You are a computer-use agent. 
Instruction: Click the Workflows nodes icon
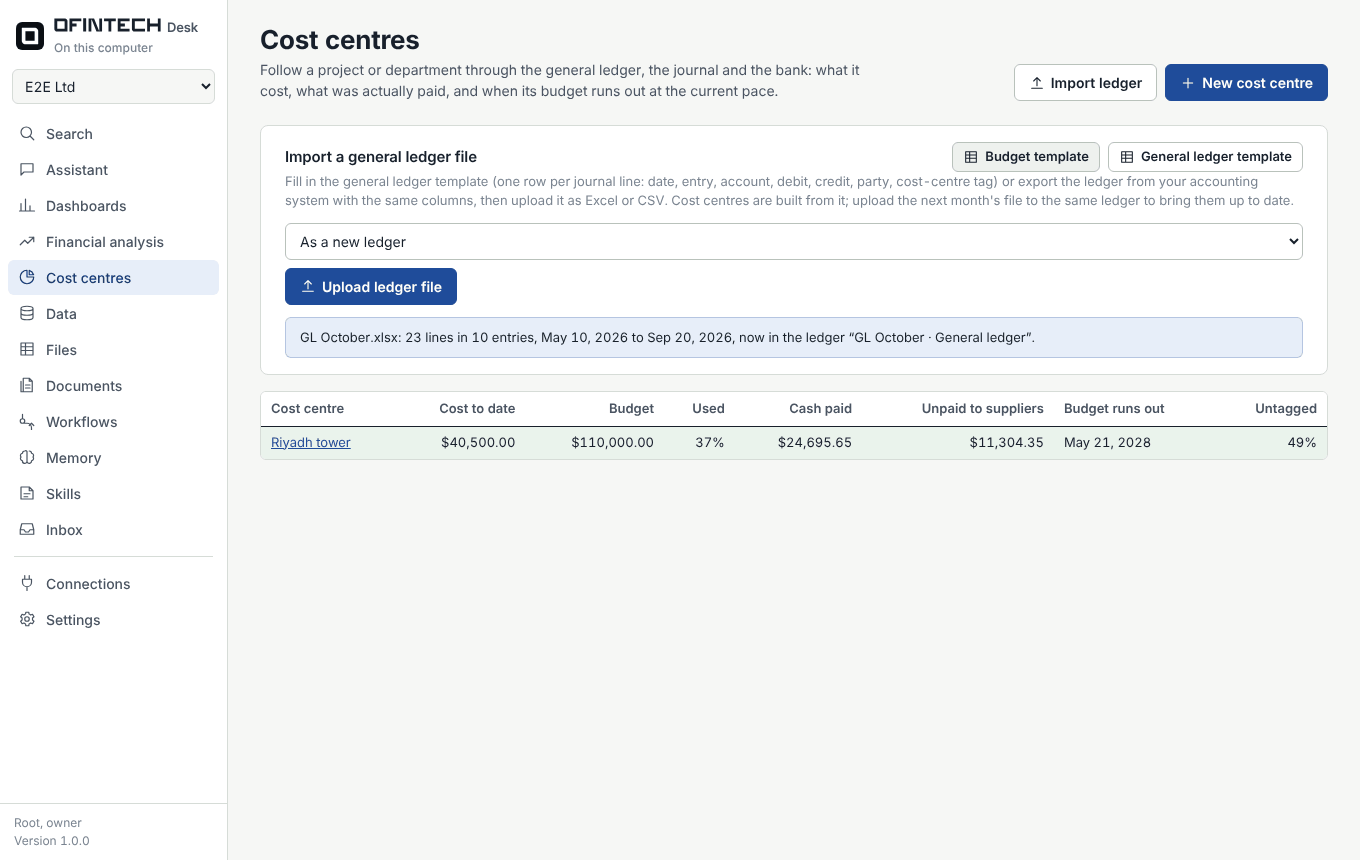(27, 422)
